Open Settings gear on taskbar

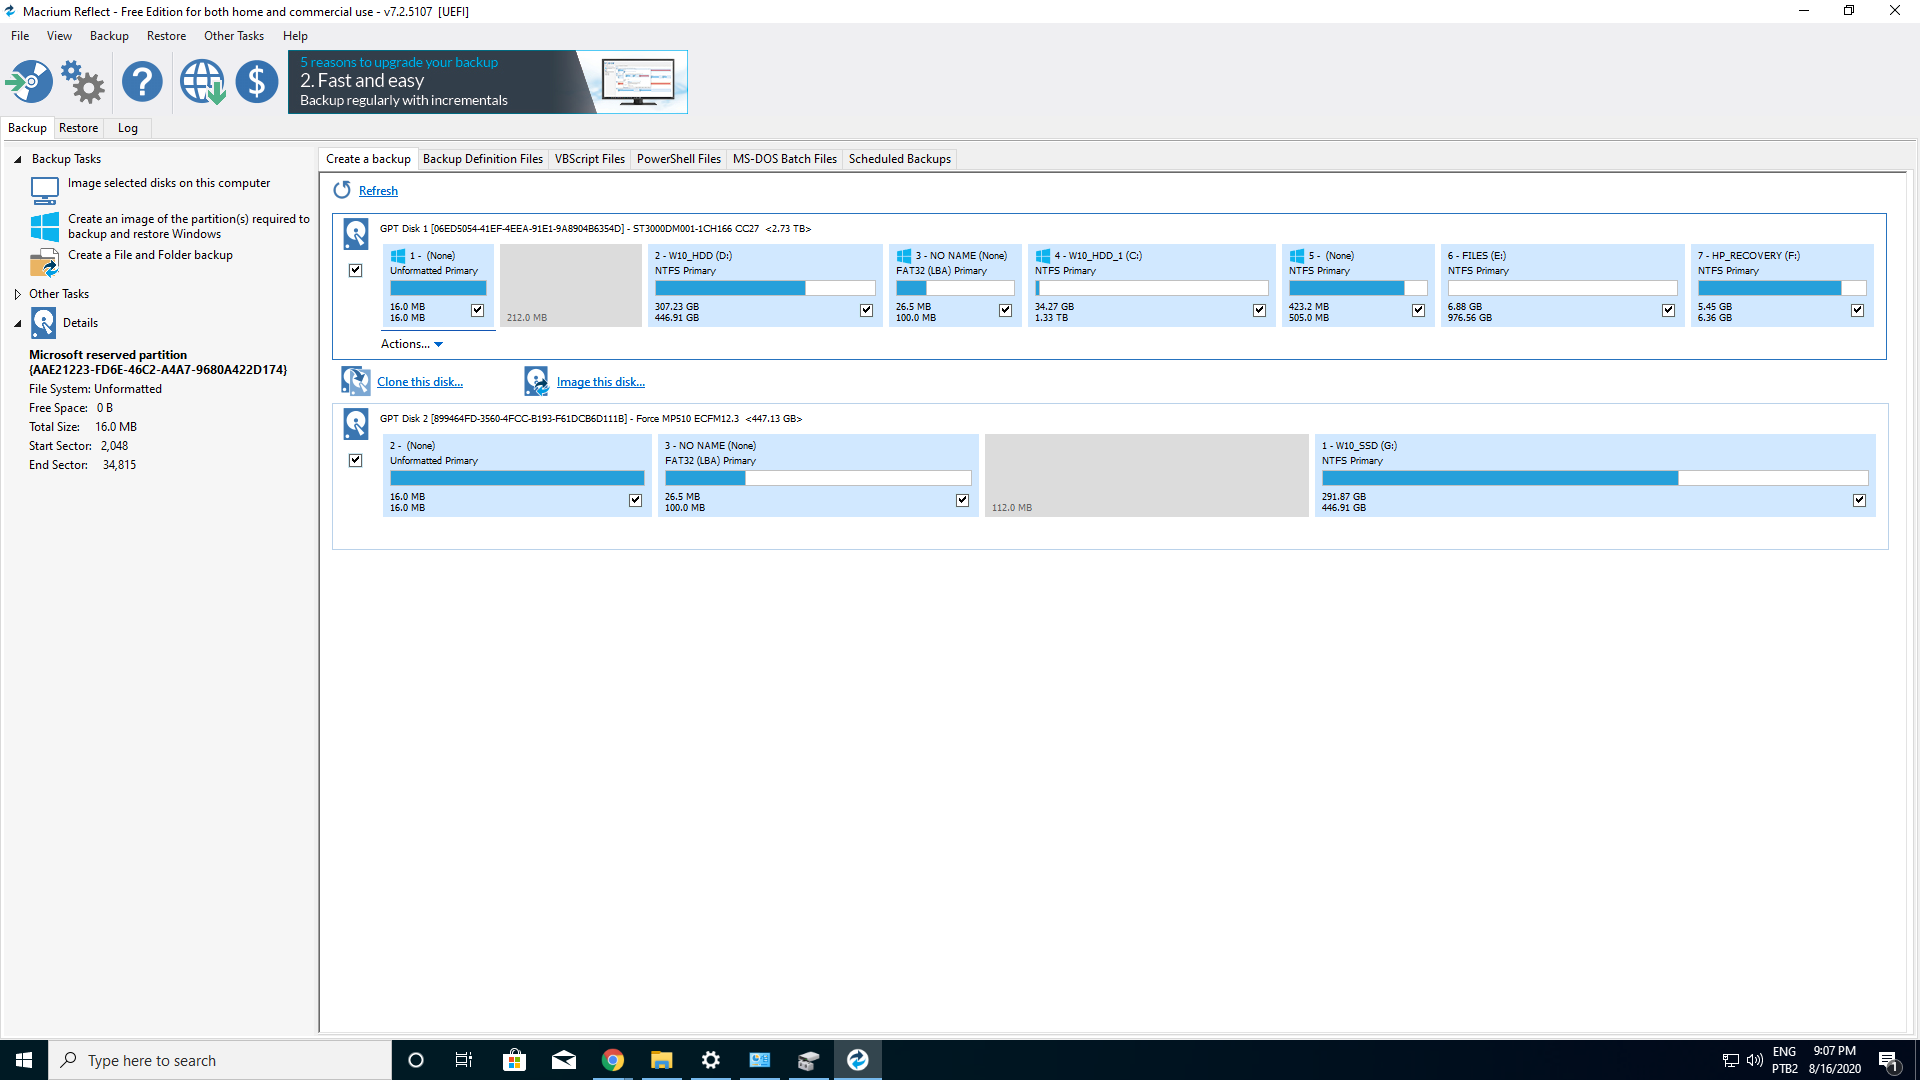click(711, 1060)
